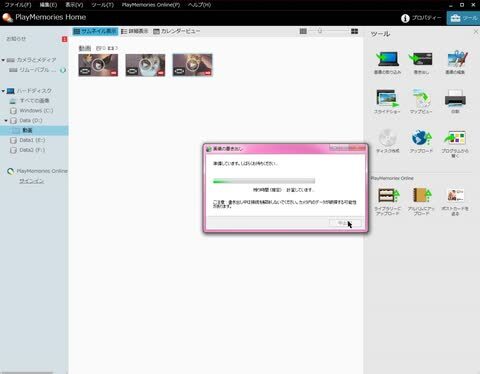The image size is (480, 374).
Task: Click the サインイン sign-in link
Action: [x=31, y=181]
